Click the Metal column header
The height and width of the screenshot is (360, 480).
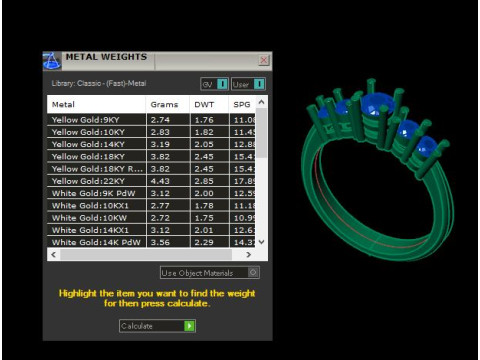96,105
